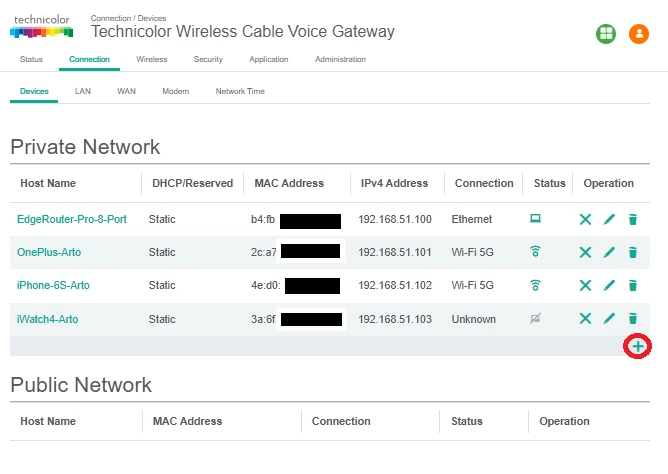Viewport: 668px width, 474px height.
Task: Click the pencil edit icon for iWatch4-Arto
Action: (609, 319)
